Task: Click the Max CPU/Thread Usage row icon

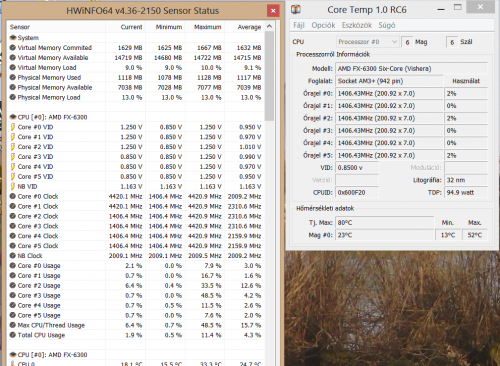Action: pos(13,325)
